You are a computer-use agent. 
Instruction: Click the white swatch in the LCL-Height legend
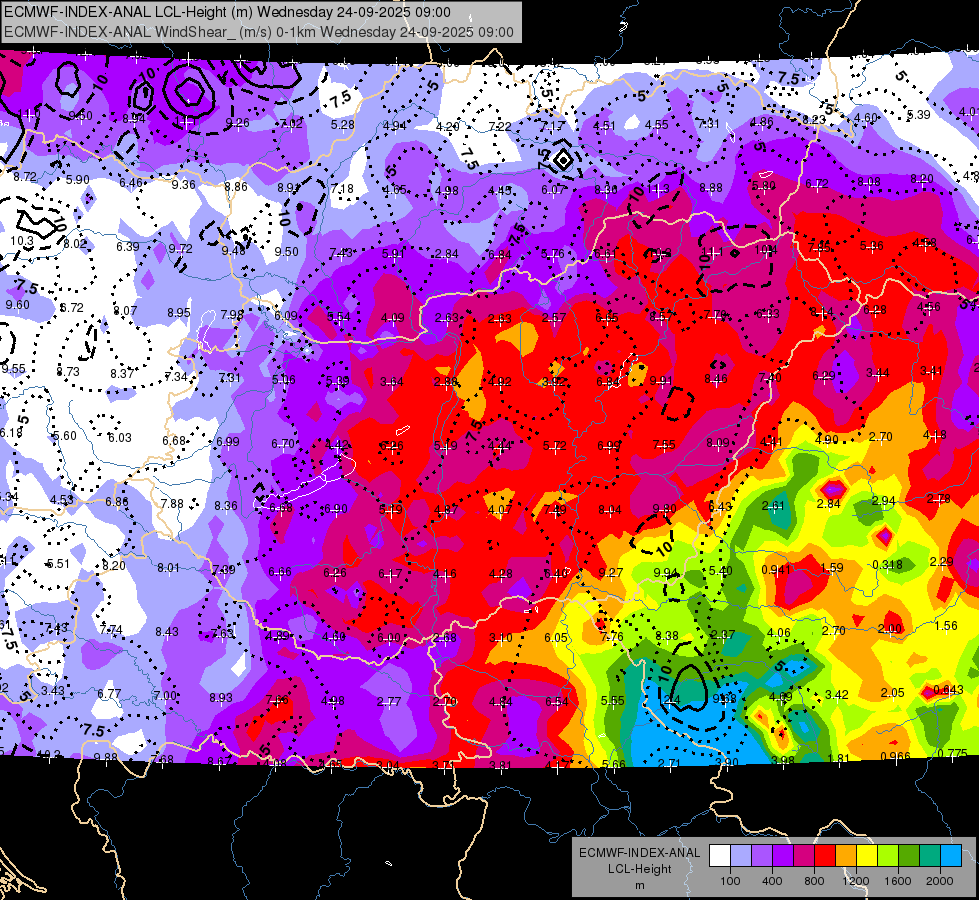720,855
